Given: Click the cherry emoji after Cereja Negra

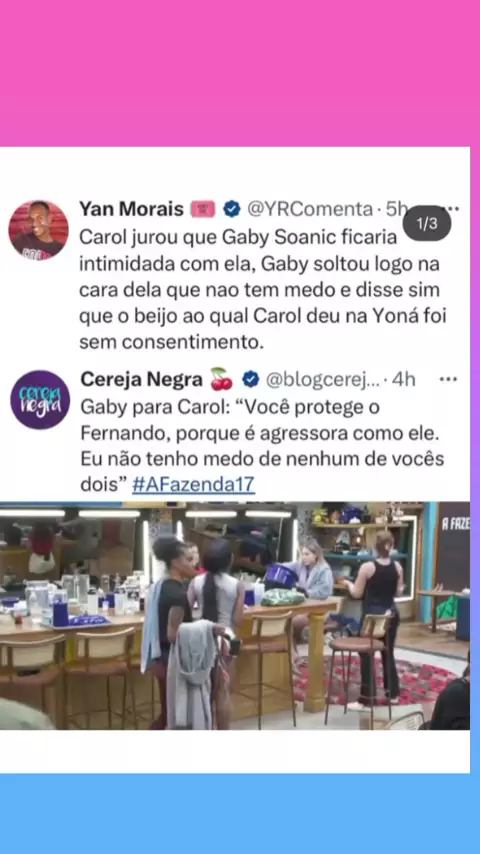Looking at the screenshot, I should pyautogui.click(x=221, y=379).
